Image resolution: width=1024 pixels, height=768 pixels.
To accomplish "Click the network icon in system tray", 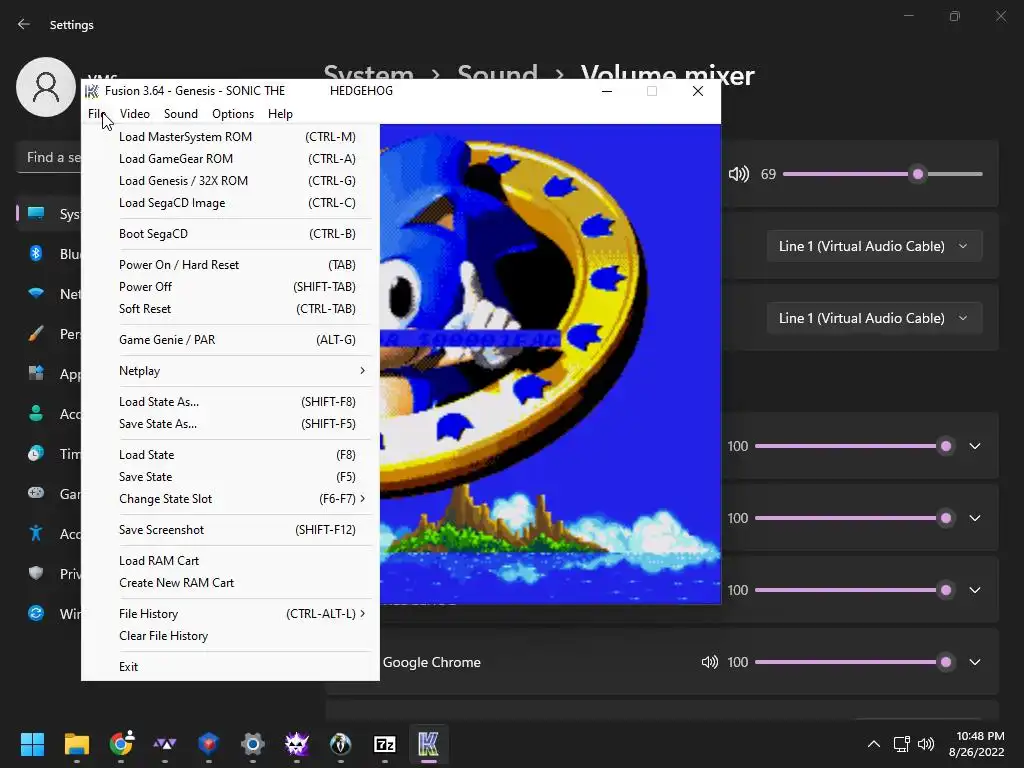I will click(x=902, y=744).
